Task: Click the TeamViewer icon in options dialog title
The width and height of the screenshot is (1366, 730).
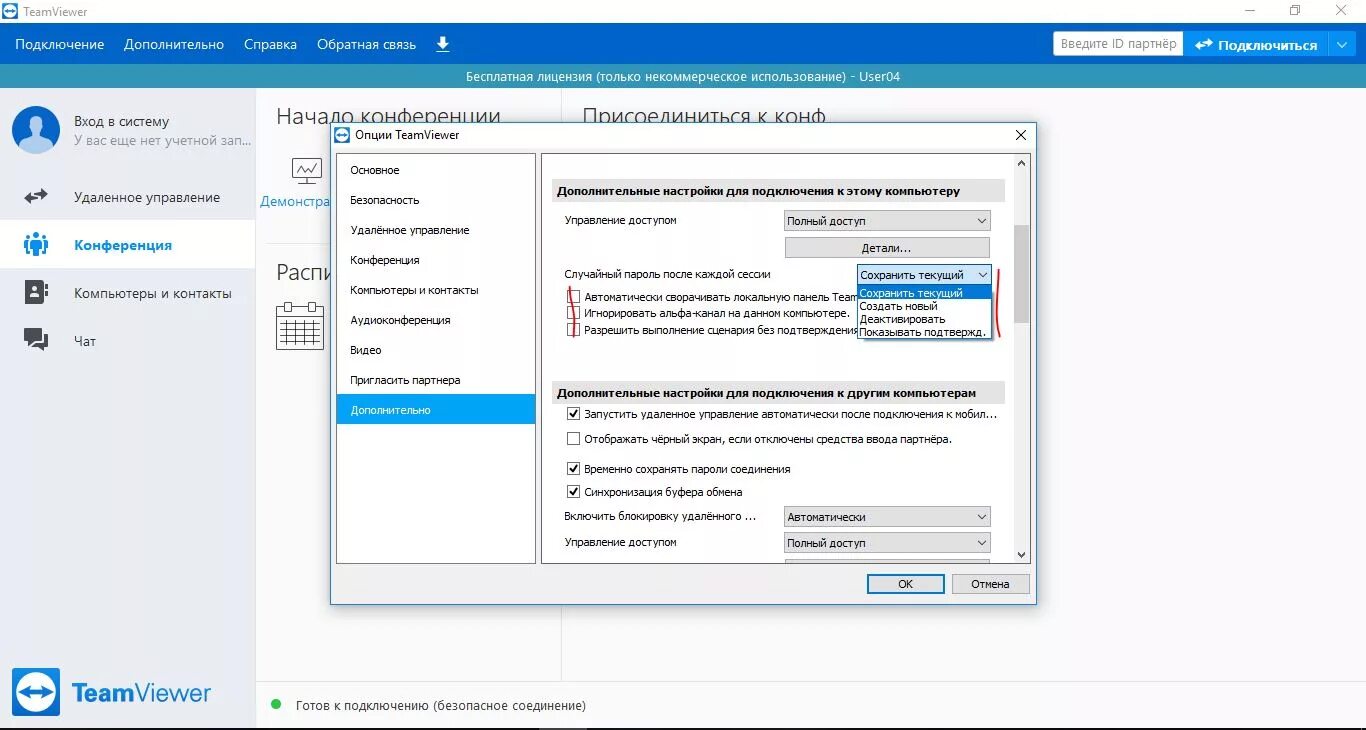Action: click(342, 135)
